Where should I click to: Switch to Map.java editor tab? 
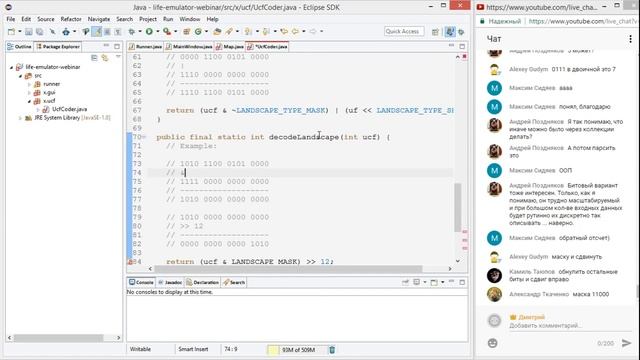click(230, 47)
